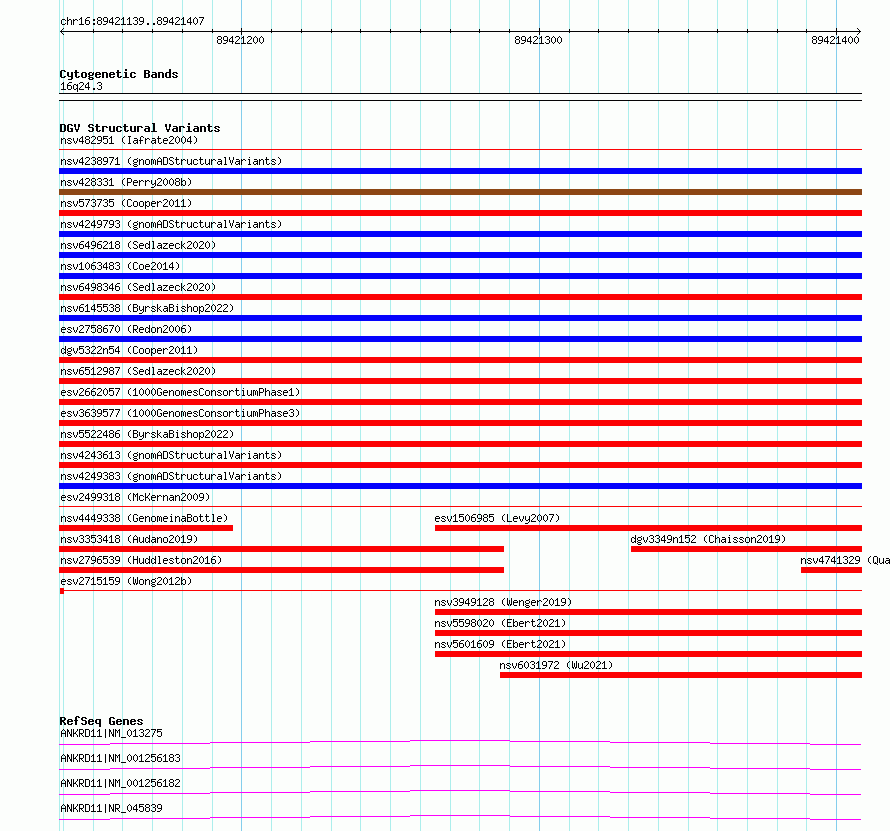Click the dgv3349n152 (Chaisson2019) label
The image size is (890, 831).
pyautogui.click(x=708, y=539)
